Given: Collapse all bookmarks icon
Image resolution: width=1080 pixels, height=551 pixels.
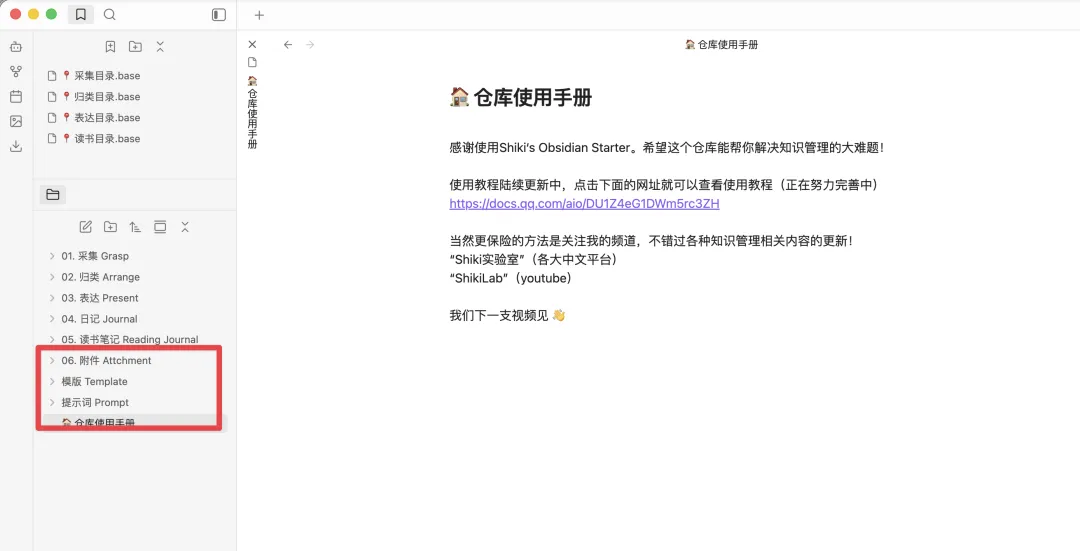Looking at the screenshot, I should (160, 47).
